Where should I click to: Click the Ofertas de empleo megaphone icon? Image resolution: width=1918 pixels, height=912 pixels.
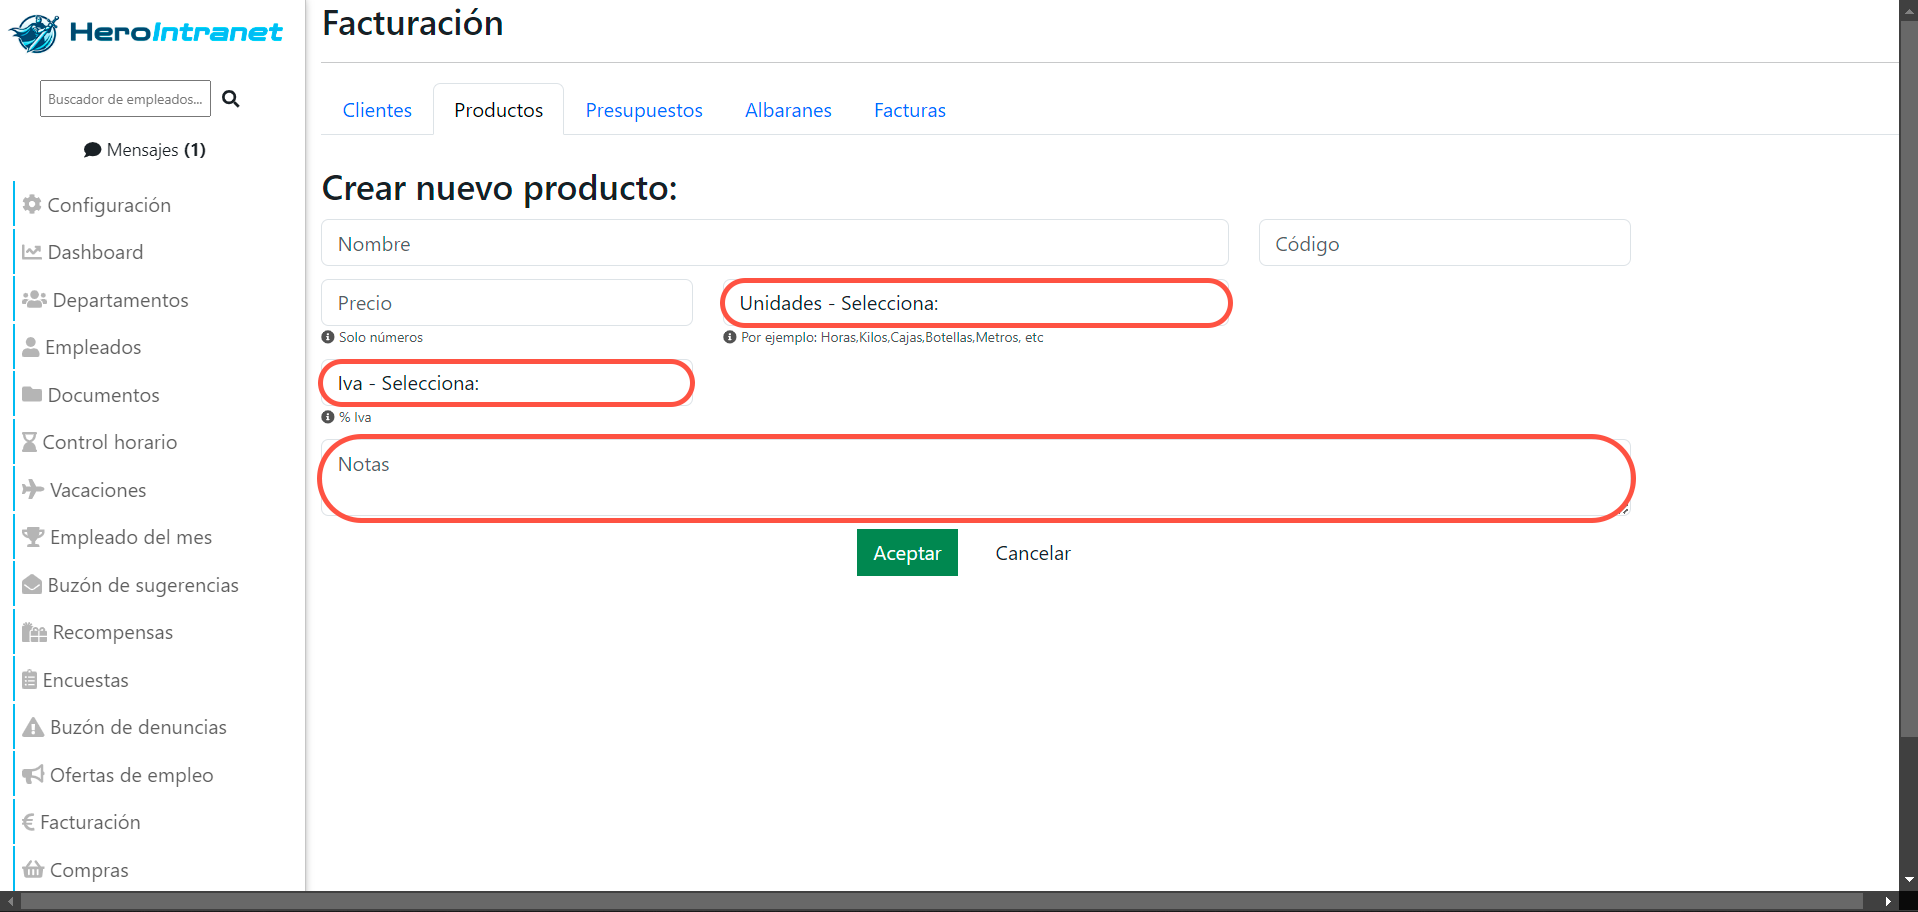pos(33,774)
